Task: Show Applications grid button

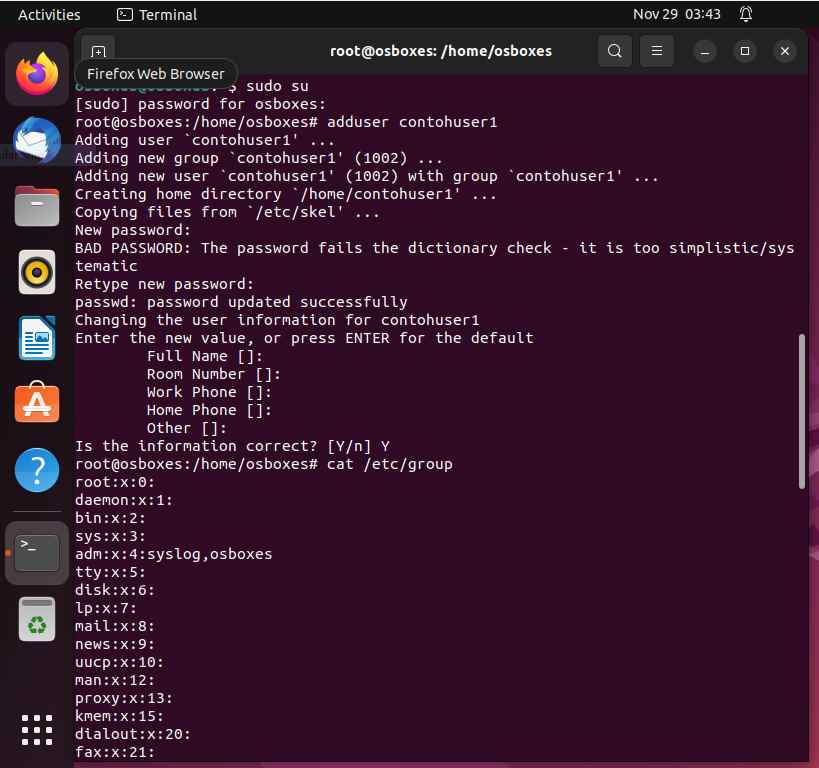Action: (37, 730)
